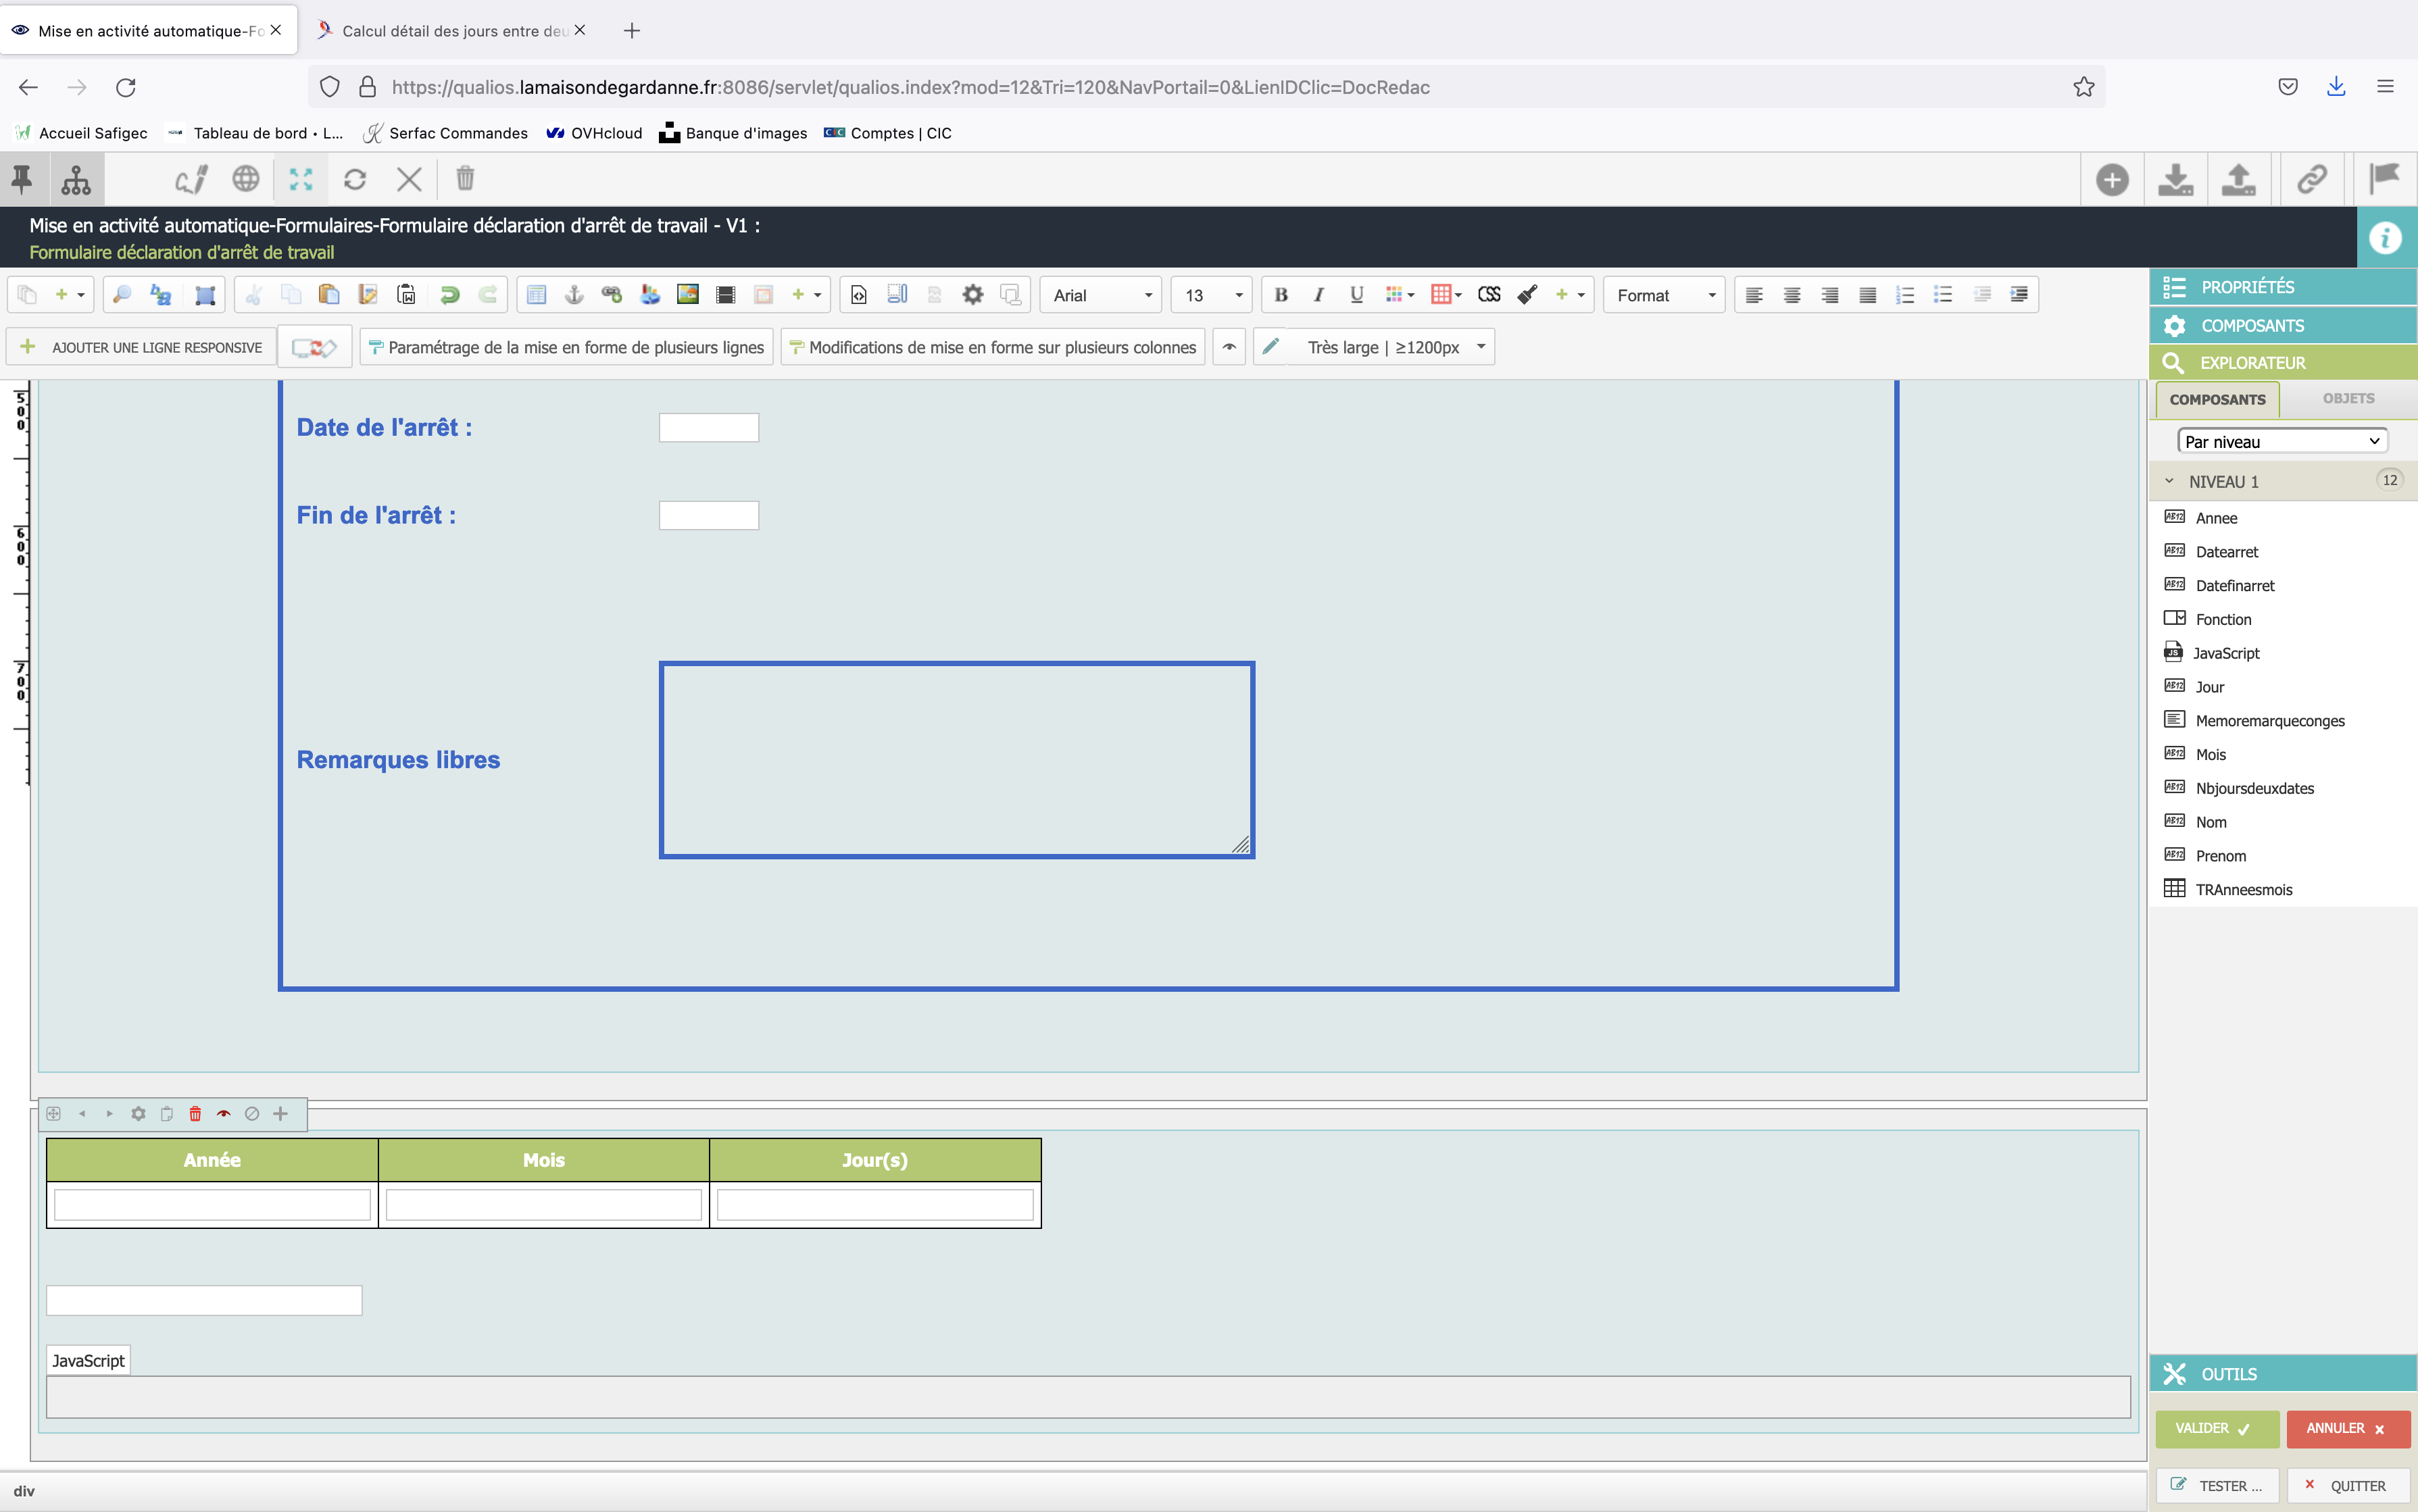Click the find and replace icon

(161, 295)
